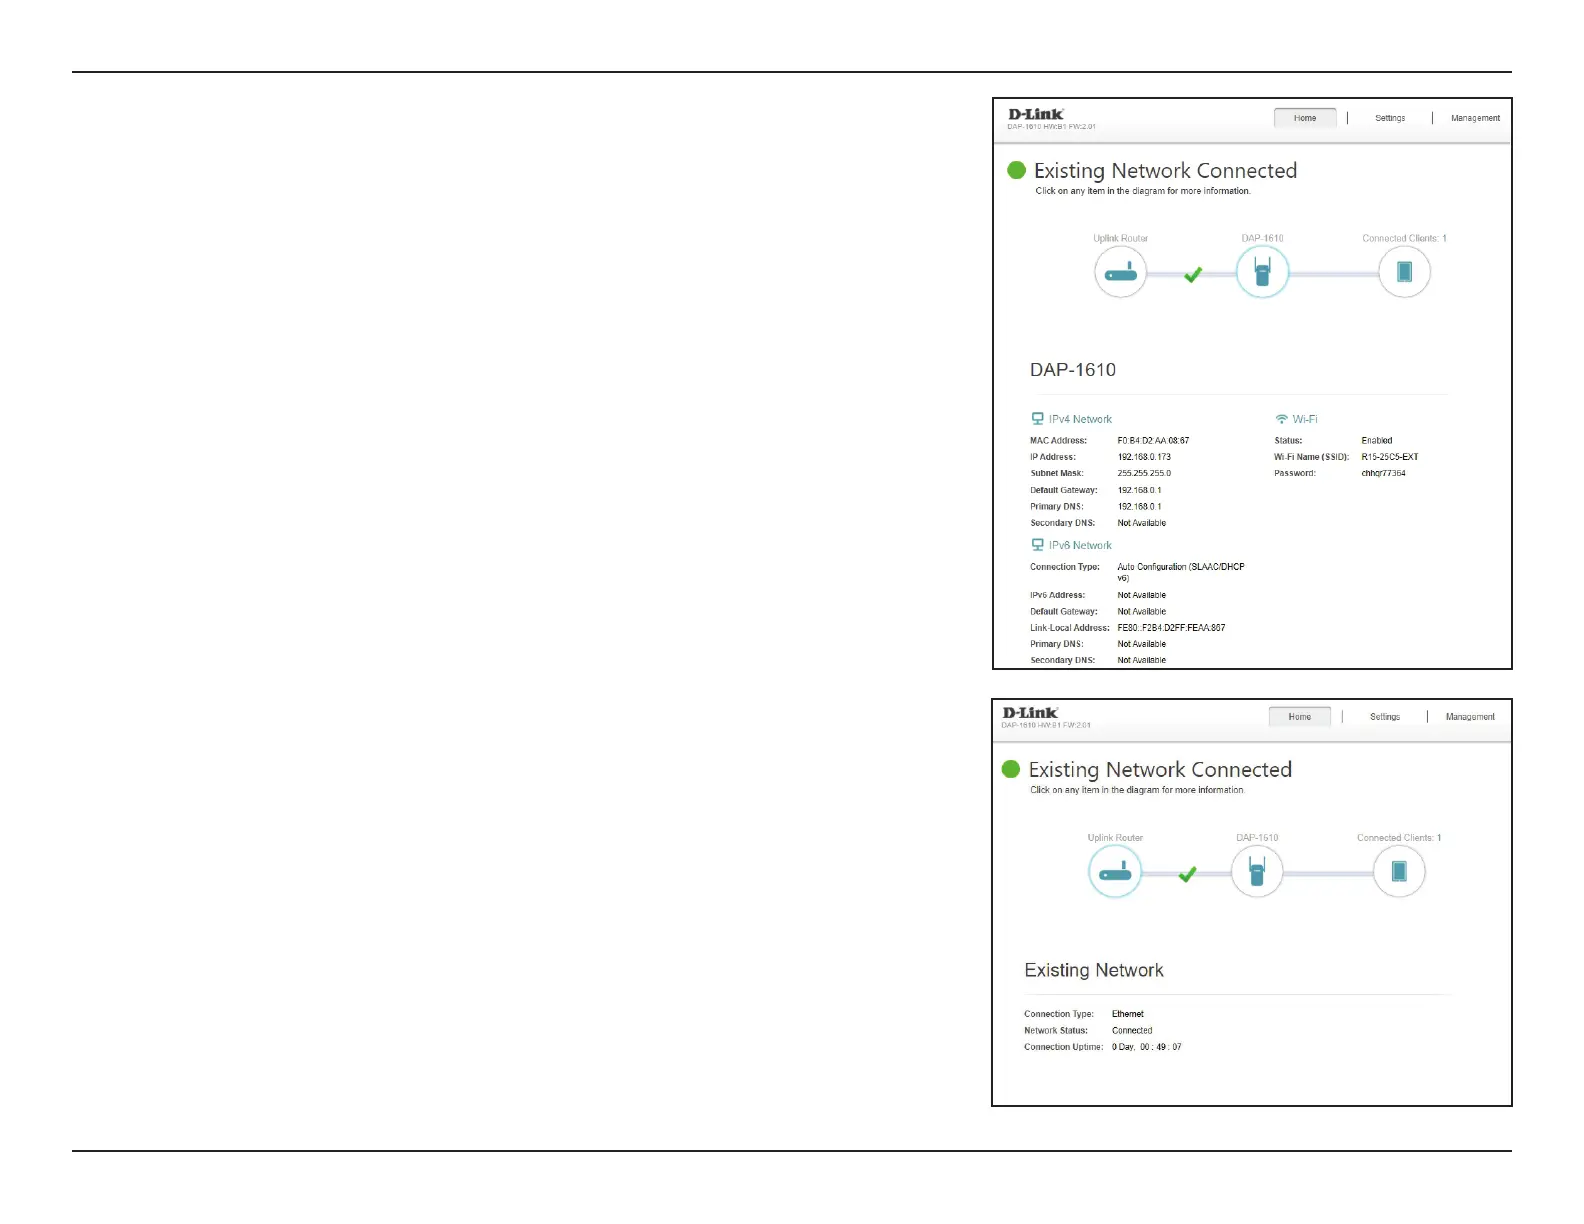
Task: Click the Wi-Fi name R15-25C5-EXT
Action: (x=1389, y=457)
